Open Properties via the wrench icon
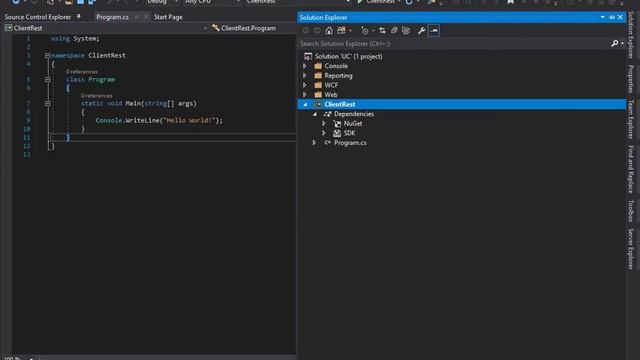This screenshot has height=360, width=640. 421,31
